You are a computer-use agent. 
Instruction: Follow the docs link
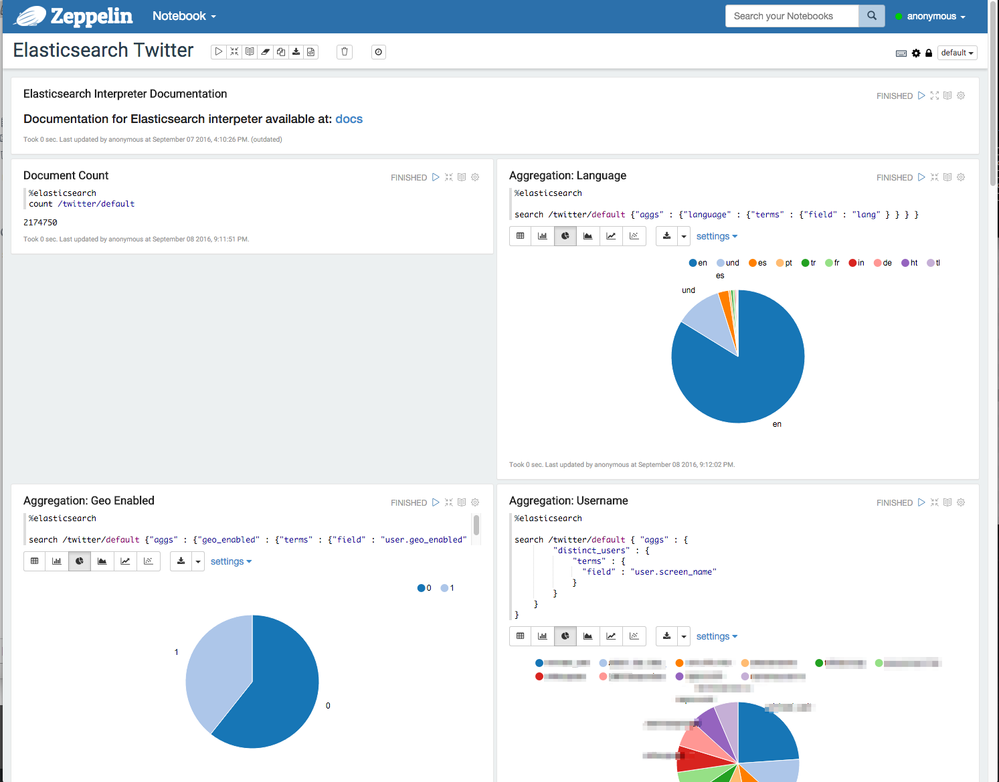pyautogui.click(x=349, y=119)
